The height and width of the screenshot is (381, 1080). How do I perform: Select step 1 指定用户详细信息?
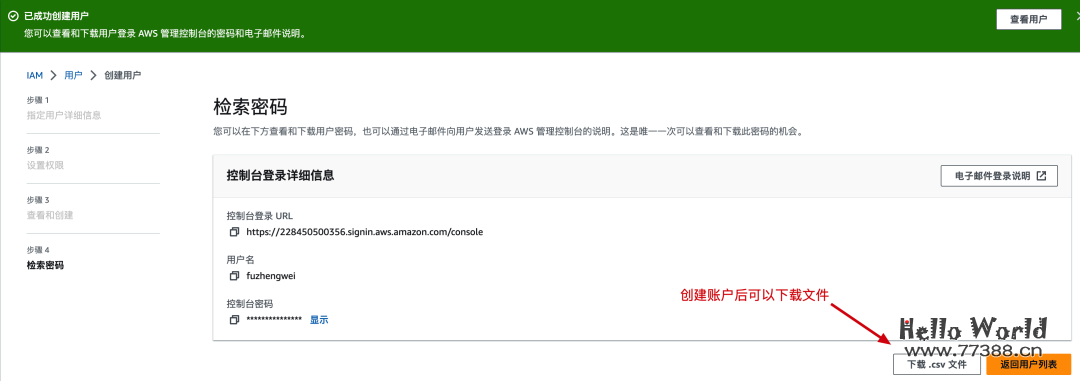[x=64, y=115]
